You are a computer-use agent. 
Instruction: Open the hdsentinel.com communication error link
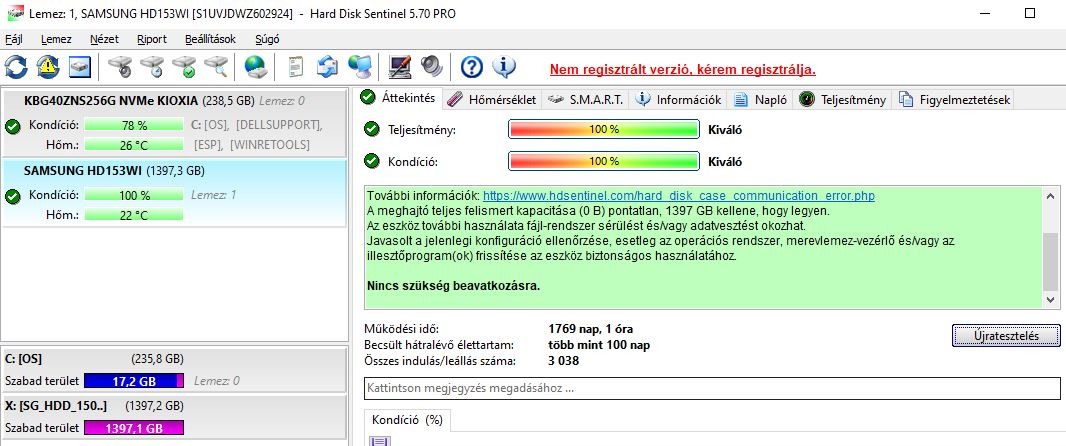678,196
